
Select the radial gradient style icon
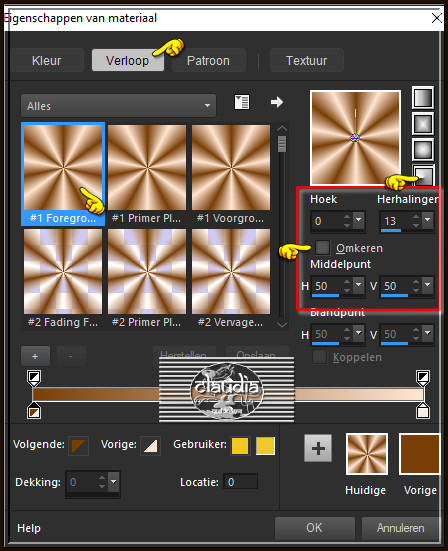(423, 174)
